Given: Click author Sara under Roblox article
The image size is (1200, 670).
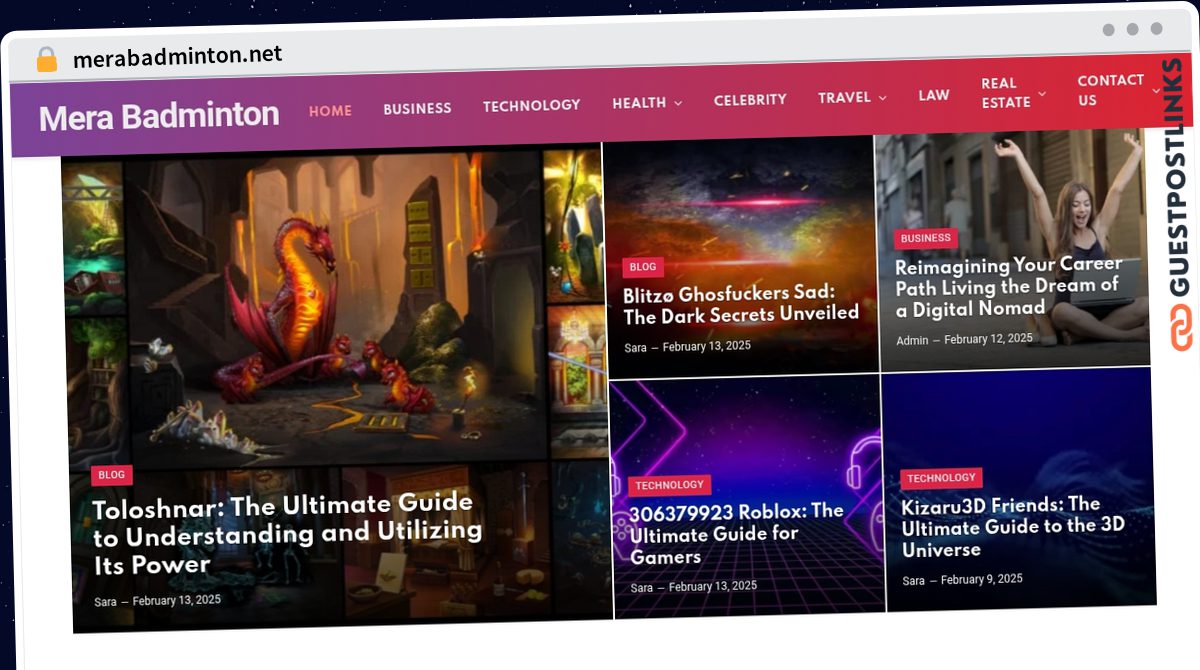Looking at the screenshot, I should pos(642,588).
